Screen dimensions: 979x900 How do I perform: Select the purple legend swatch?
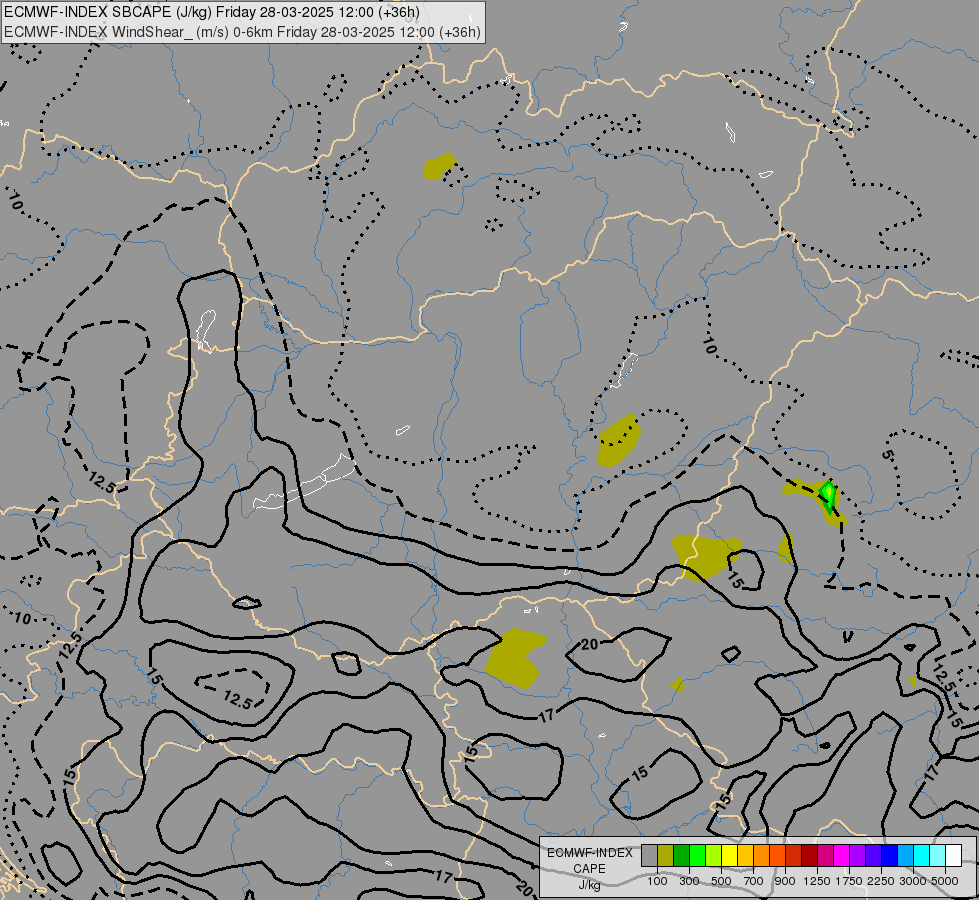click(857, 856)
